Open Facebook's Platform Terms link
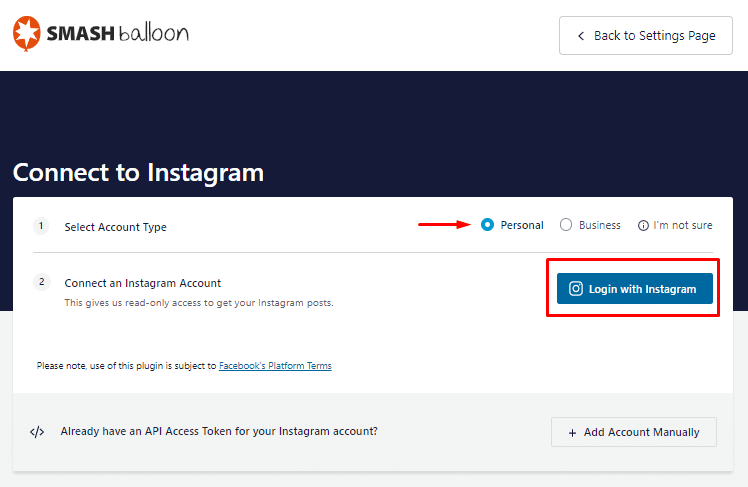 275,366
